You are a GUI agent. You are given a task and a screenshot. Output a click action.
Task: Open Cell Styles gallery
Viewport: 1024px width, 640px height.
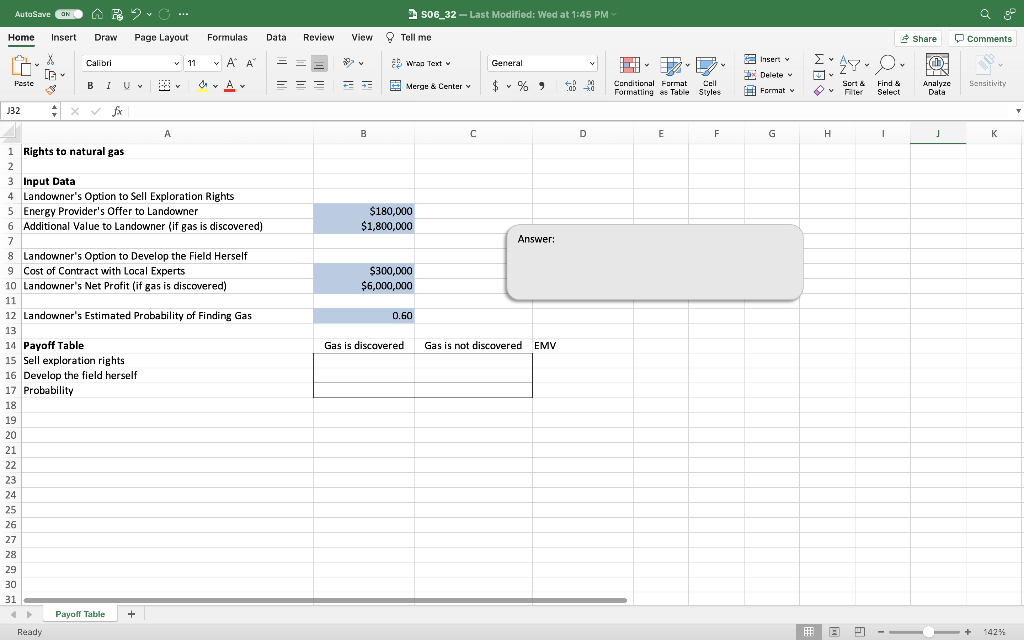pos(710,76)
